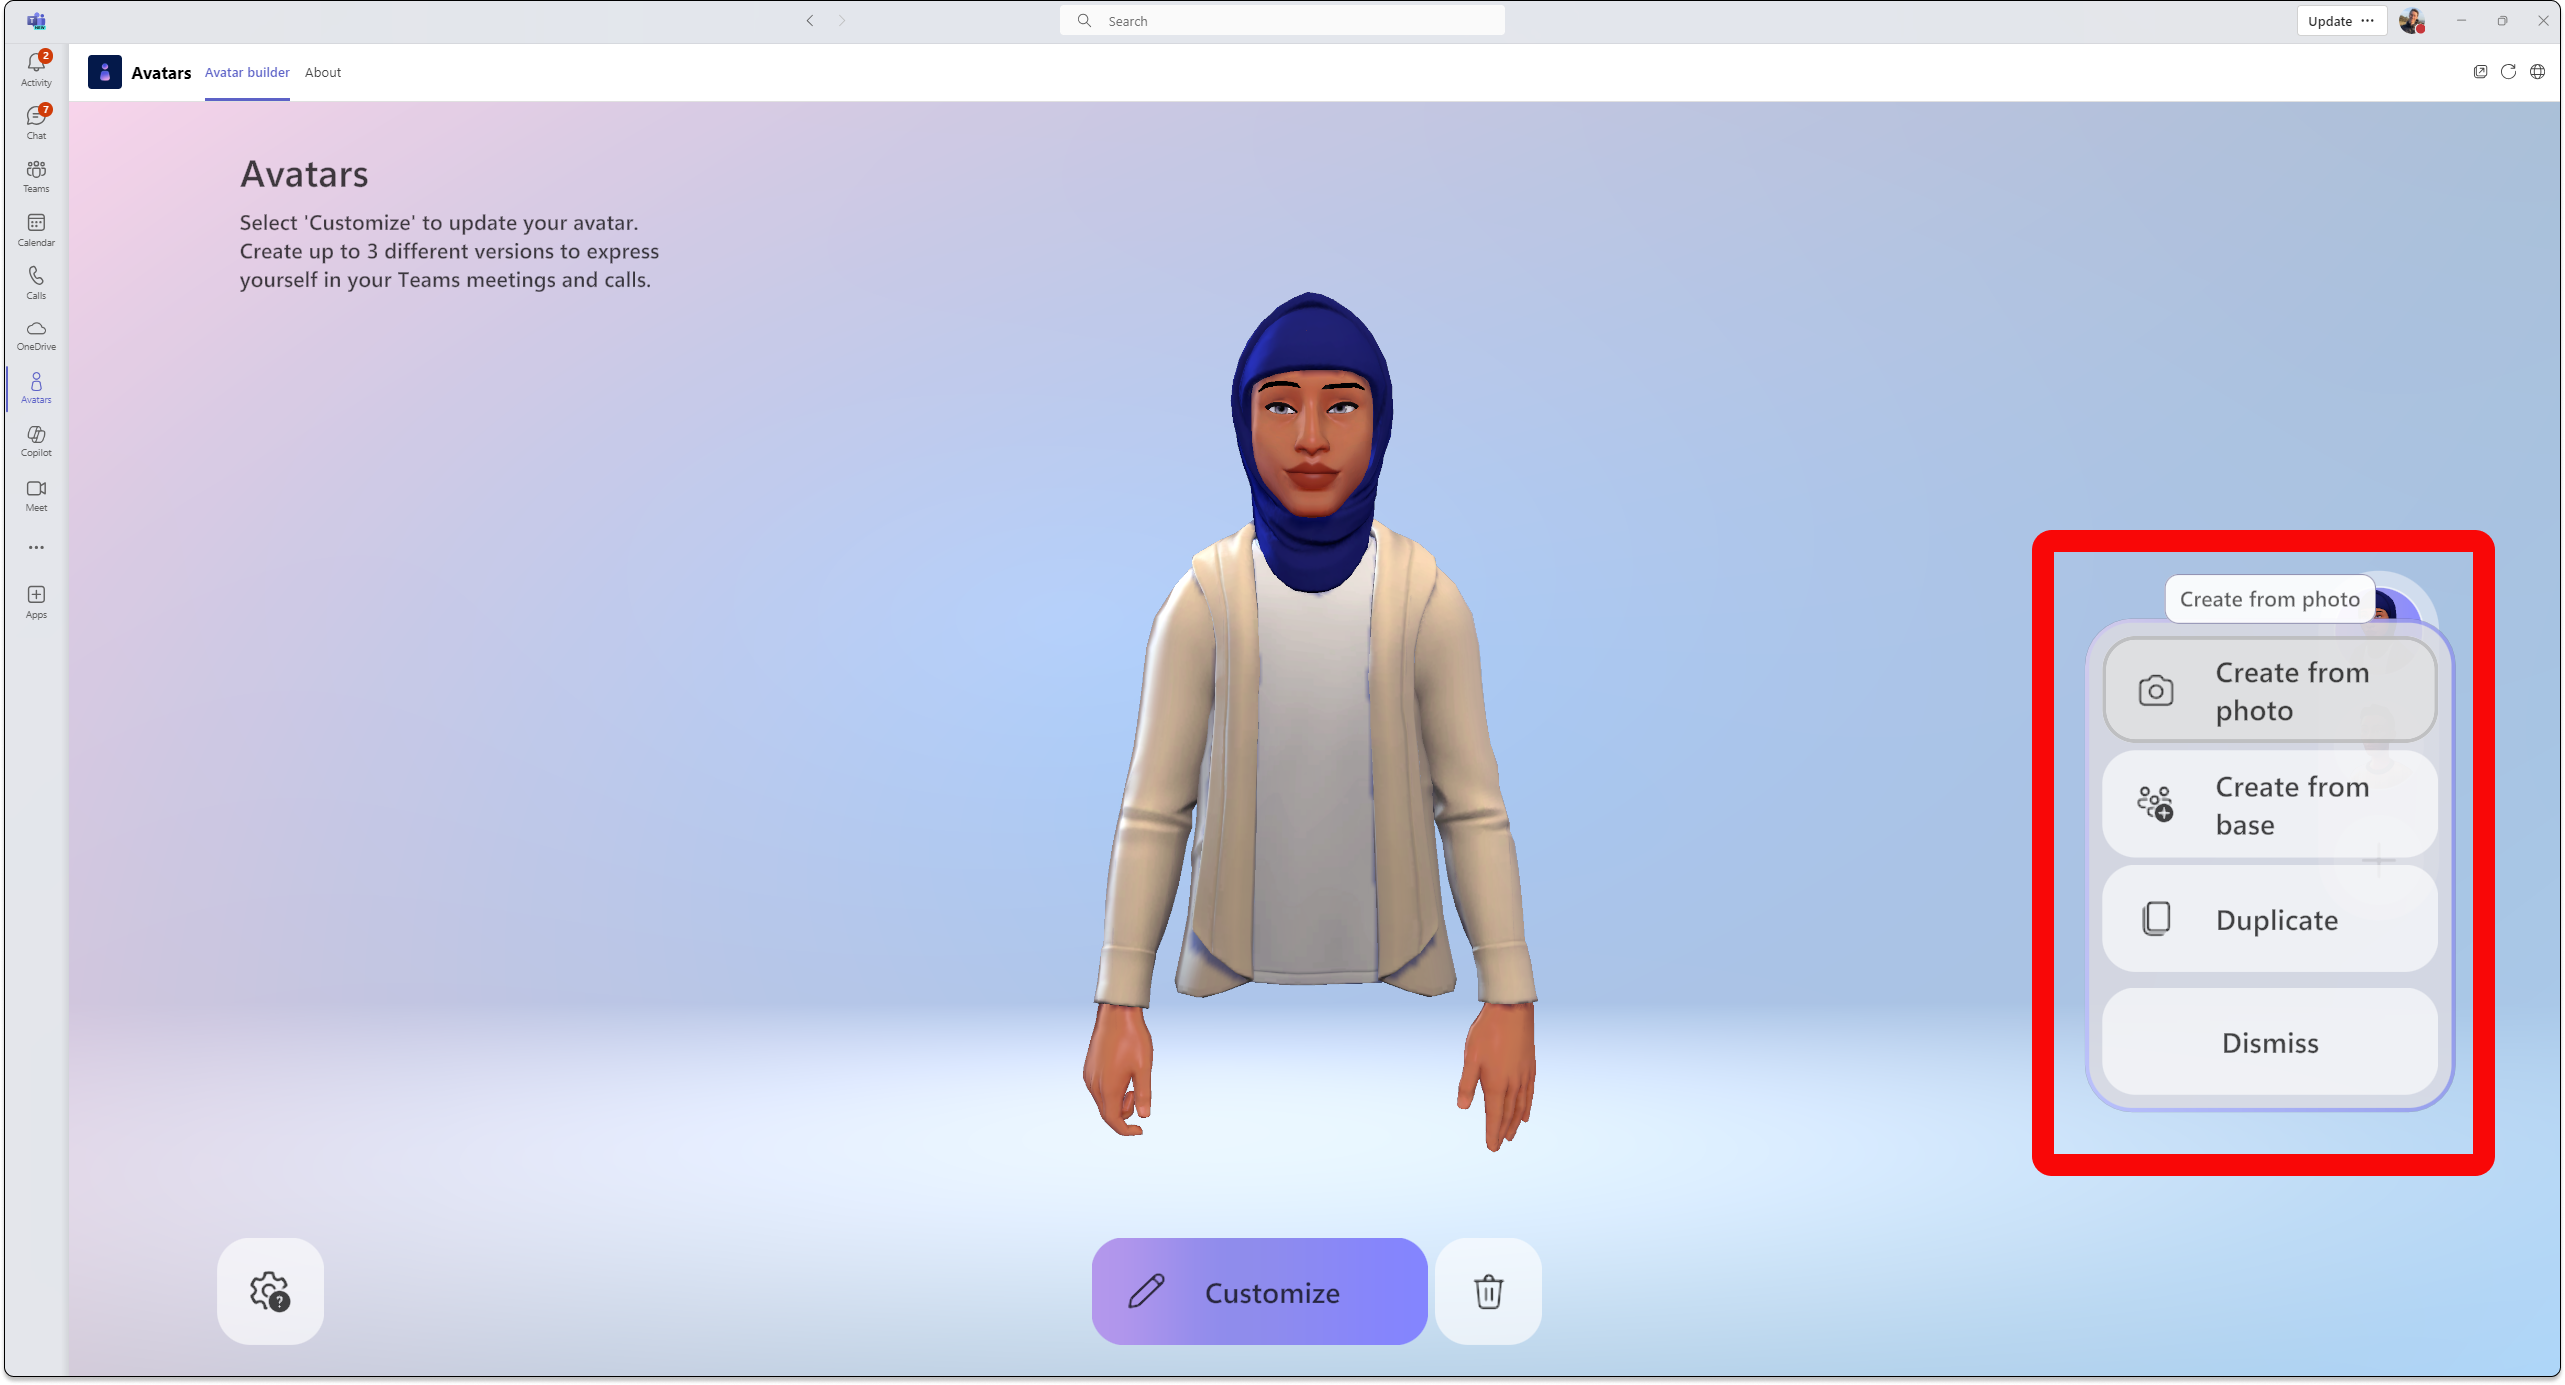Select 'Create from base' option
This screenshot has height=1385, width=2565.
pyautogui.click(x=2270, y=805)
